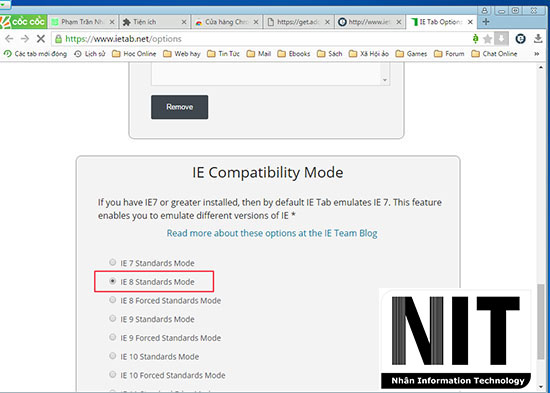Open Các tab mới đóng bookmark

35,54
